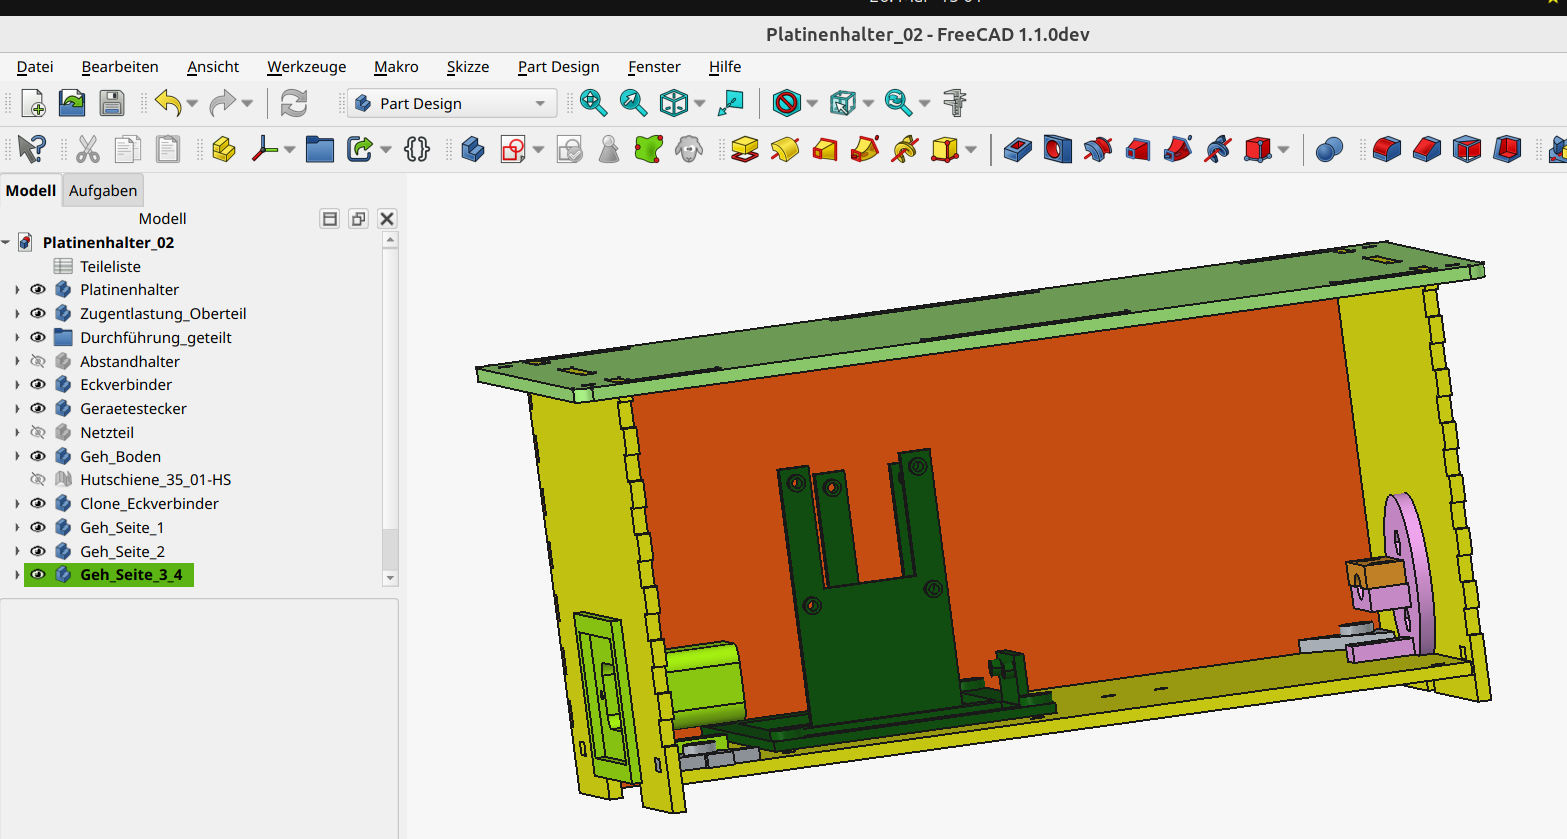Save the Platinenhalter_02 document

click(112, 103)
